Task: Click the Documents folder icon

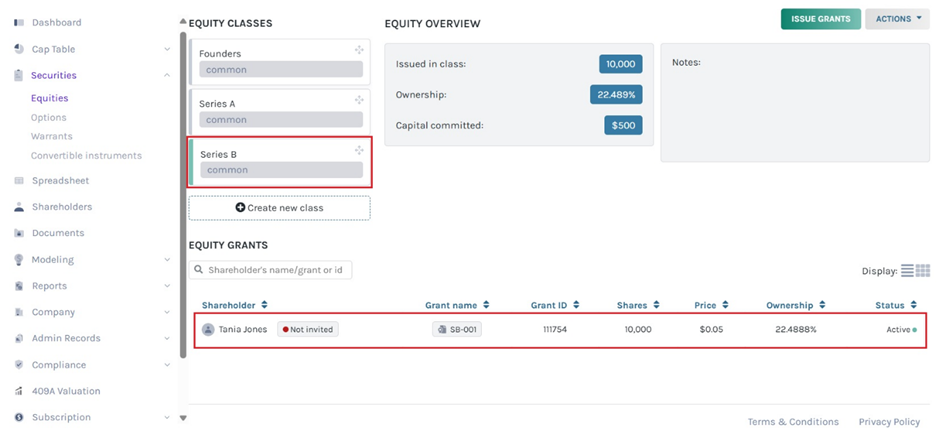Action: [19, 233]
